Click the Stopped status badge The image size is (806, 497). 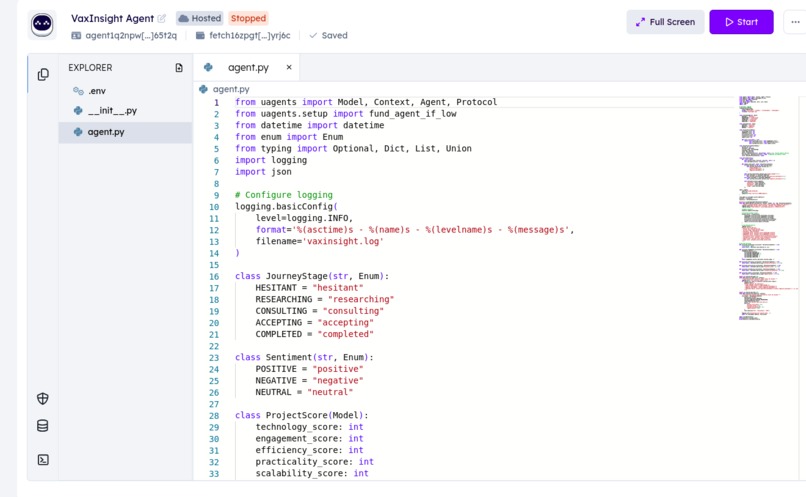pos(248,19)
